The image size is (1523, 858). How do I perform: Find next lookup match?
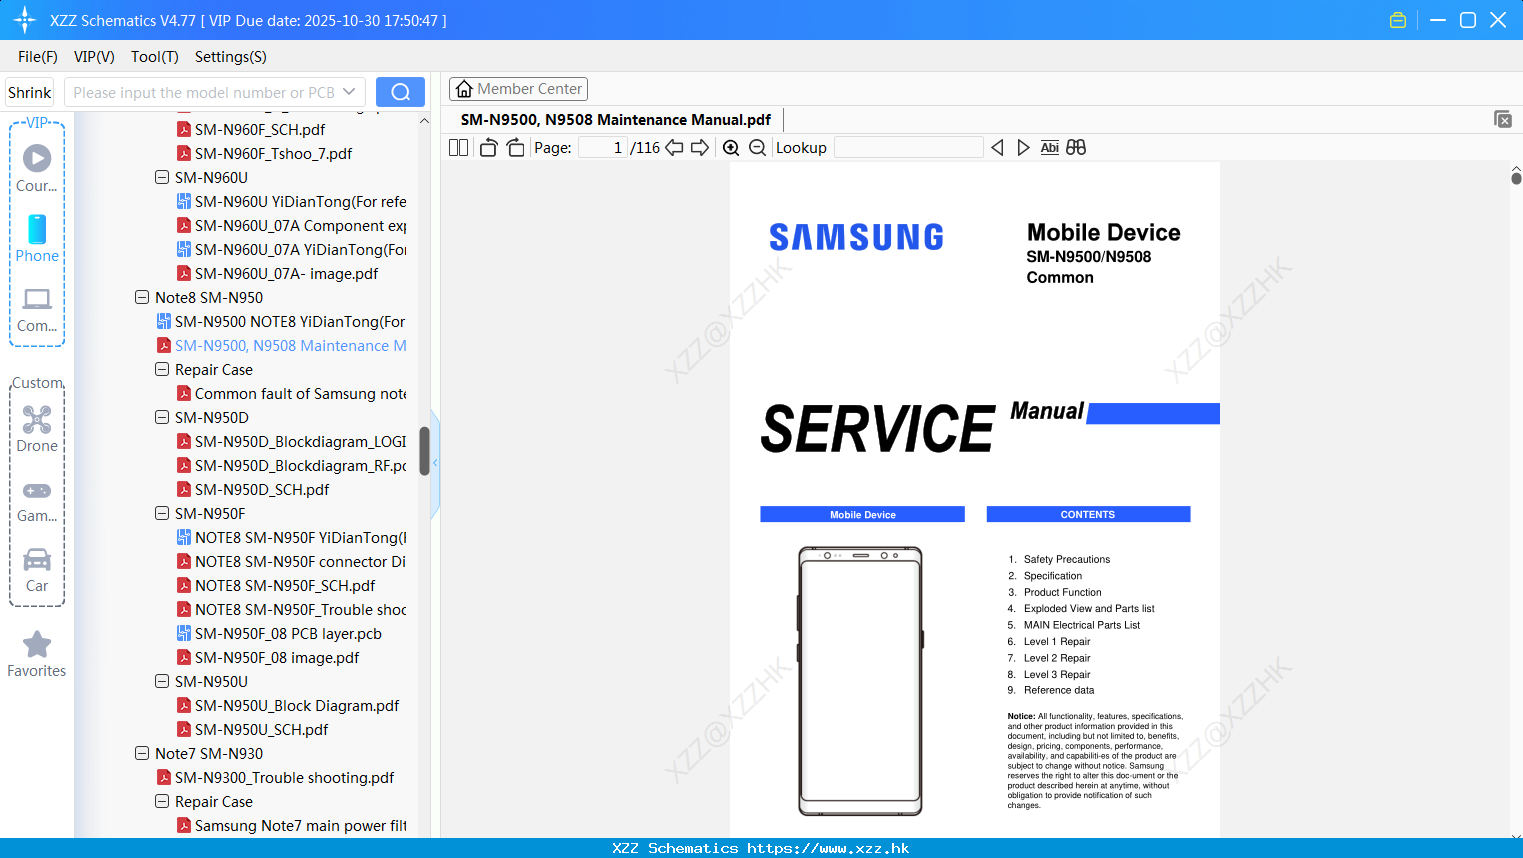click(1023, 147)
